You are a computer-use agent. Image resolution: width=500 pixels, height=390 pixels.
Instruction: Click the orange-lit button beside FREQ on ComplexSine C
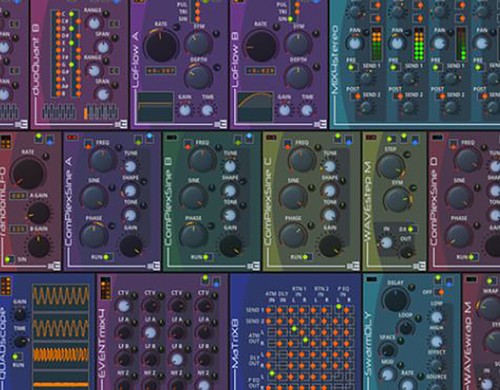[x=288, y=144]
